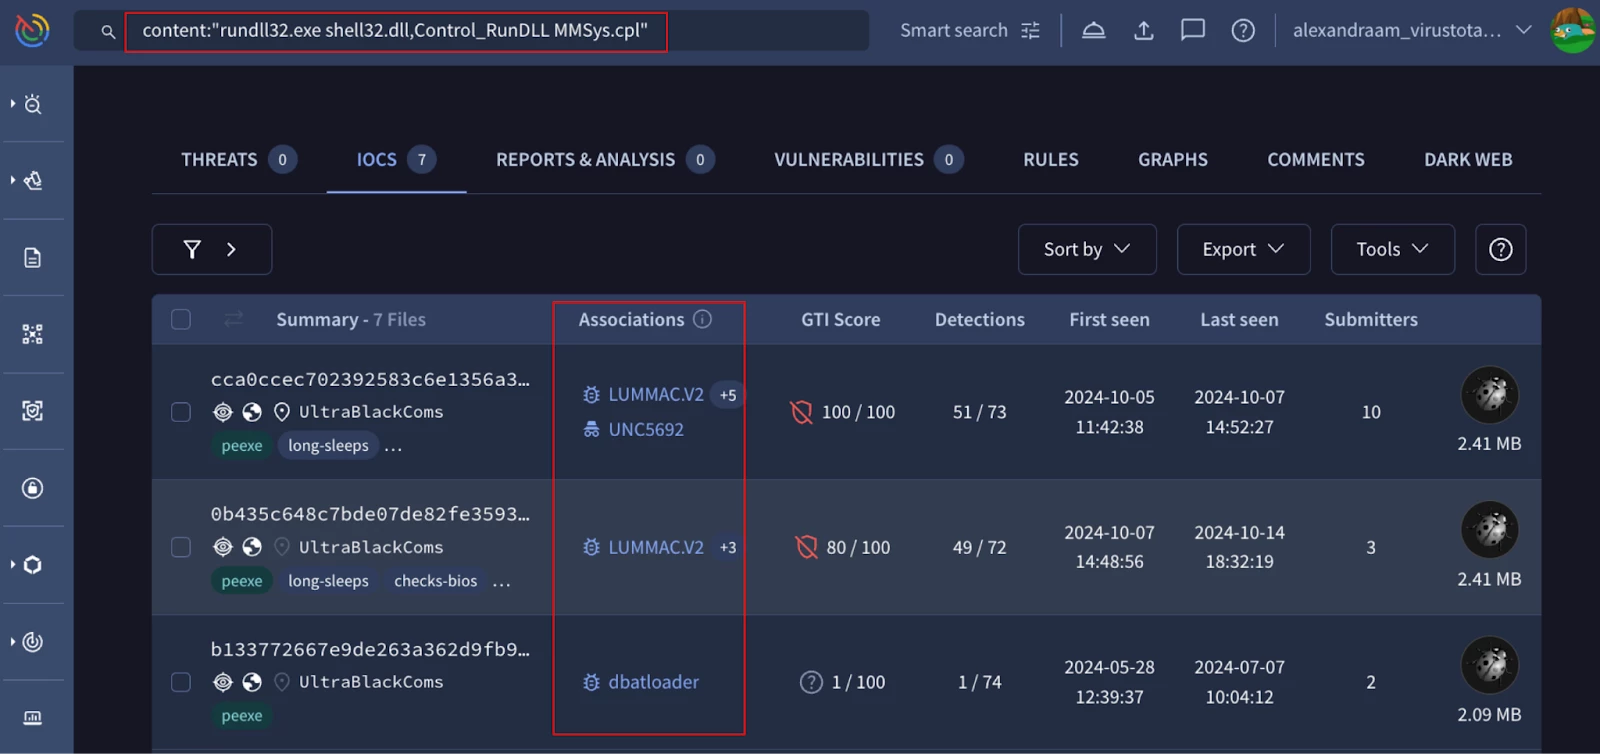Screen dimensions: 1600x754
Task: Click the upload file icon
Action: coord(1144,31)
